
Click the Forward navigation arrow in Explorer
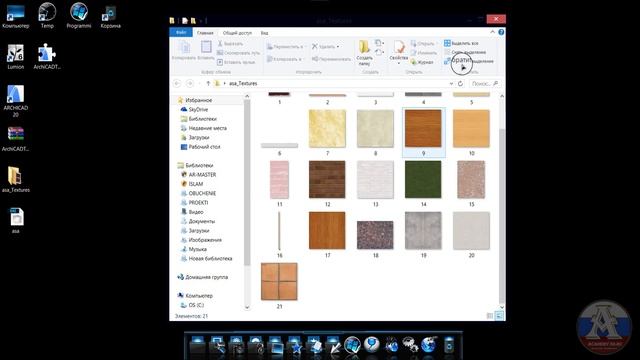tap(190, 83)
